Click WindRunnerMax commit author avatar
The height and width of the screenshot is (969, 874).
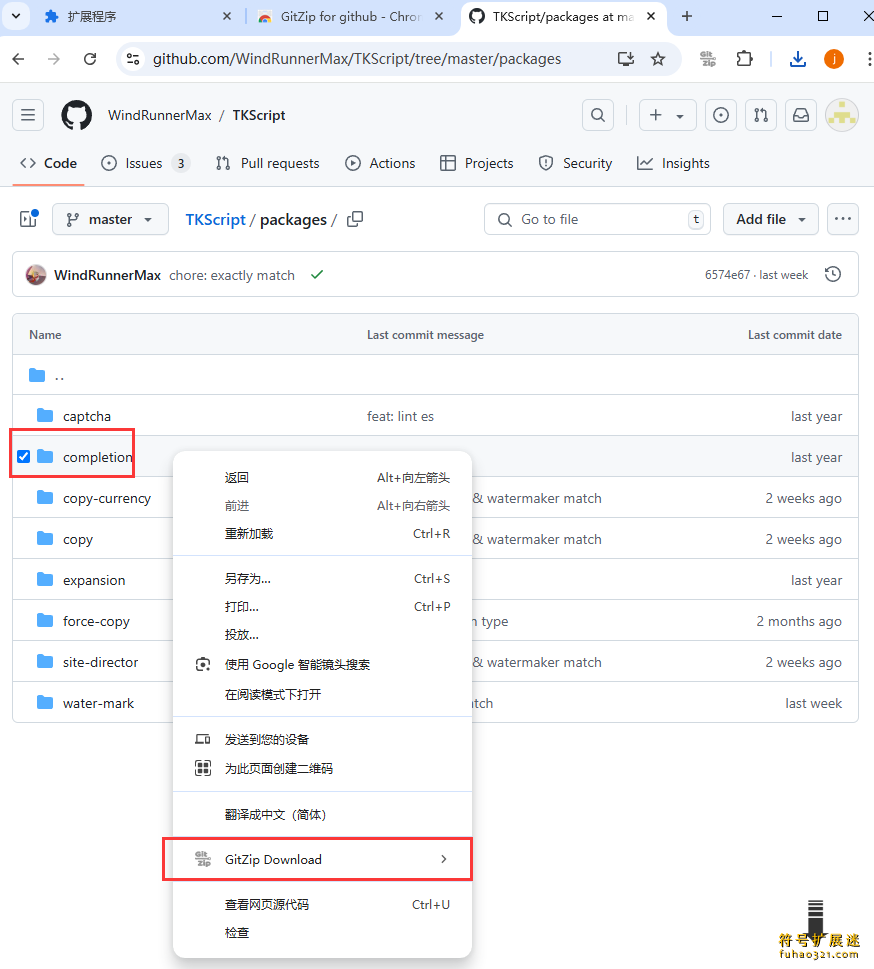coord(36,274)
